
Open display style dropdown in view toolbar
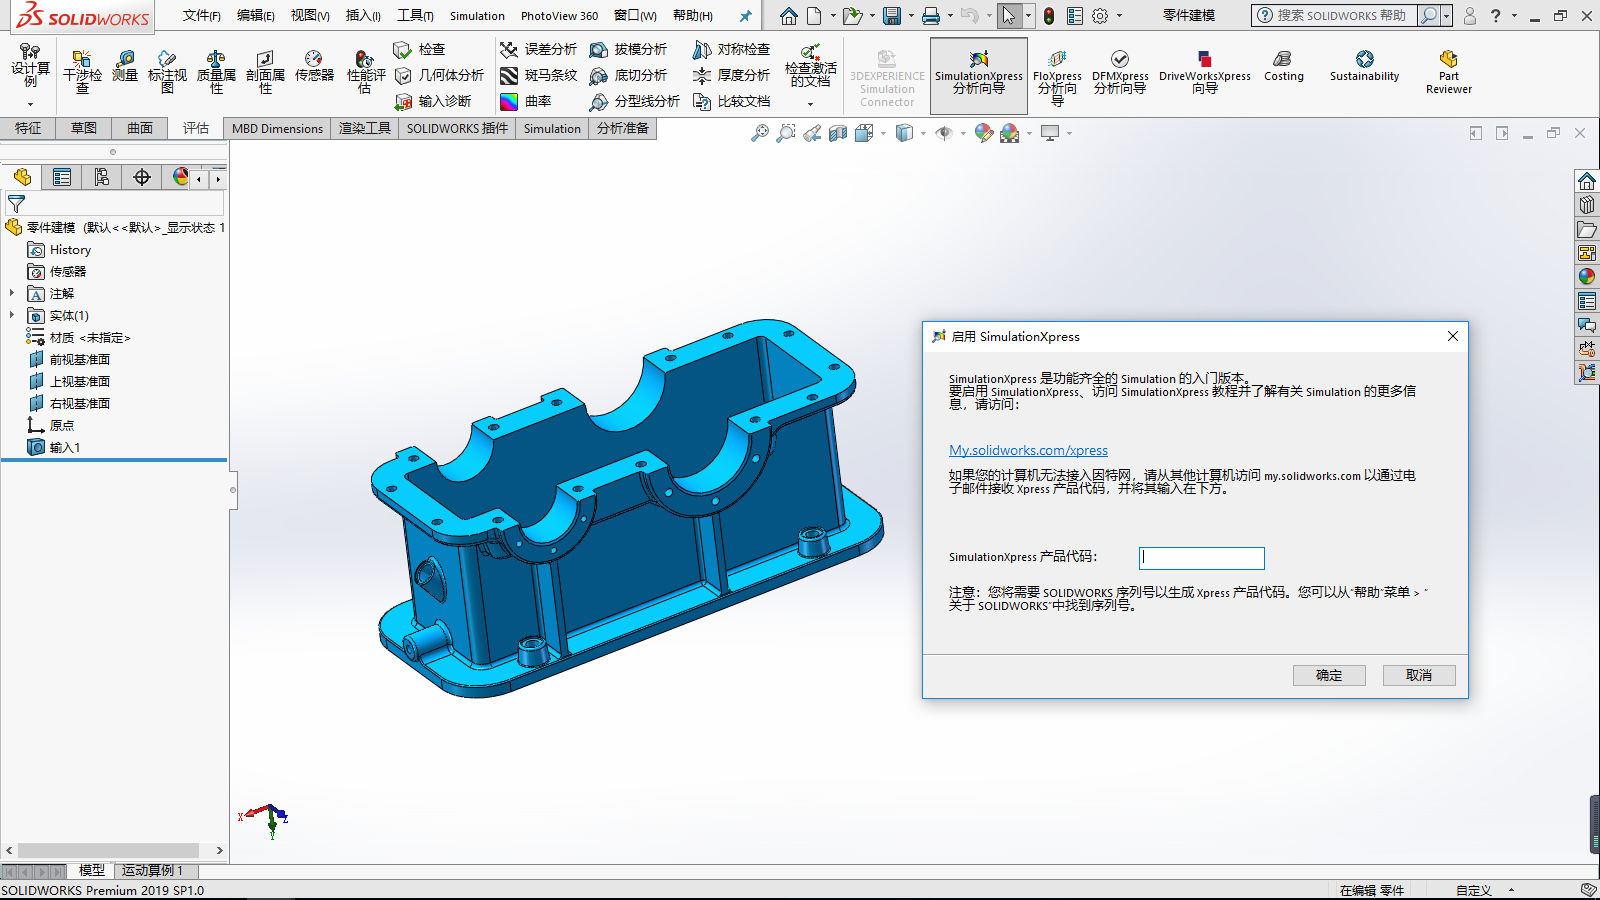[x=923, y=133]
